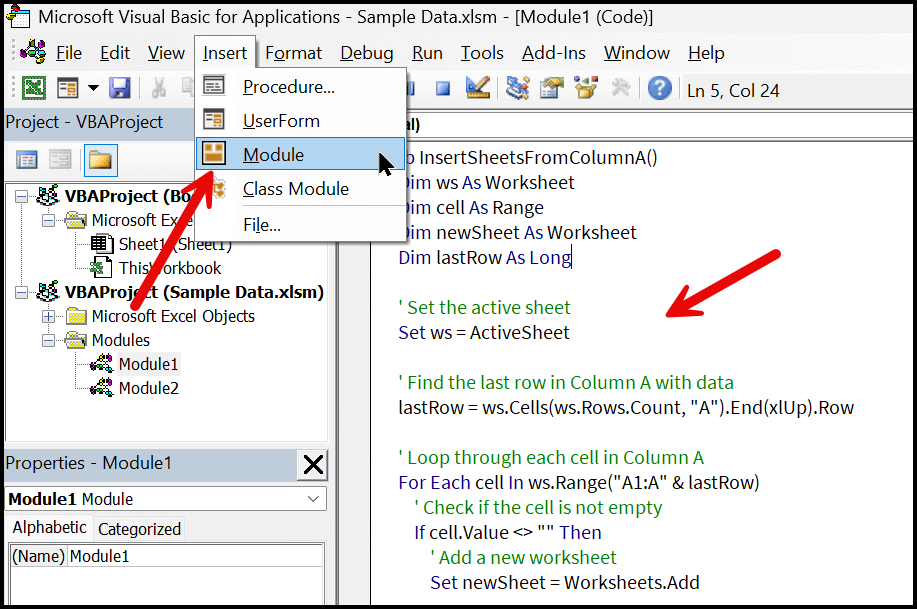Click the blue Help question mark icon

[x=659, y=89]
